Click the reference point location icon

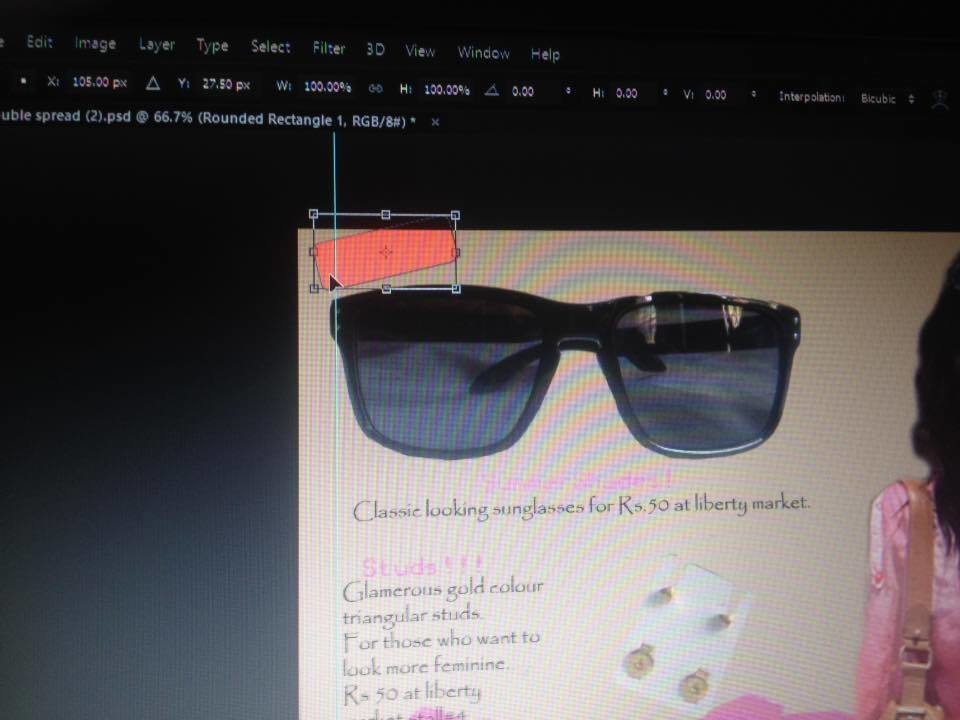coord(23,80)
